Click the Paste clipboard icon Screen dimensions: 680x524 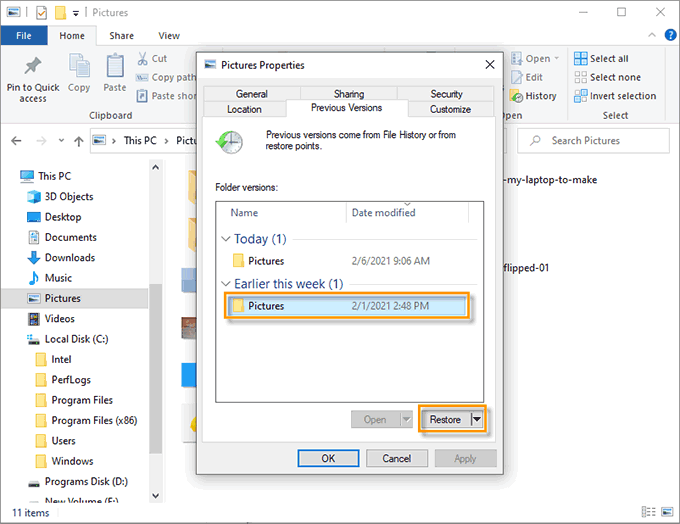[115, 66]
